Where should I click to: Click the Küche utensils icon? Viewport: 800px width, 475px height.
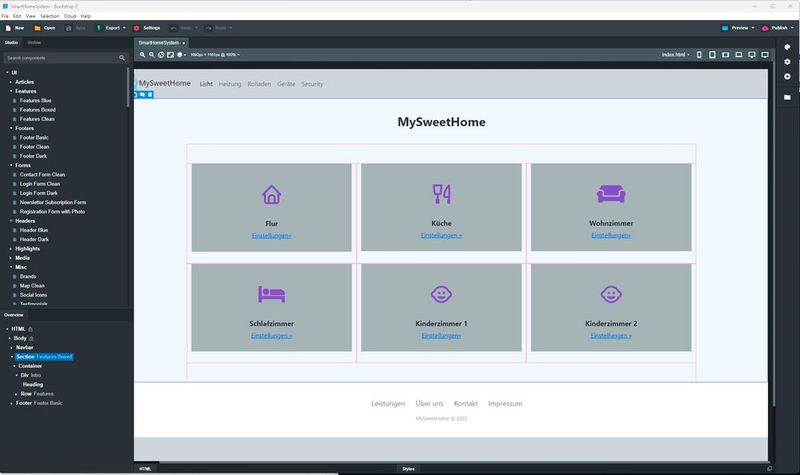coord(441,194)
